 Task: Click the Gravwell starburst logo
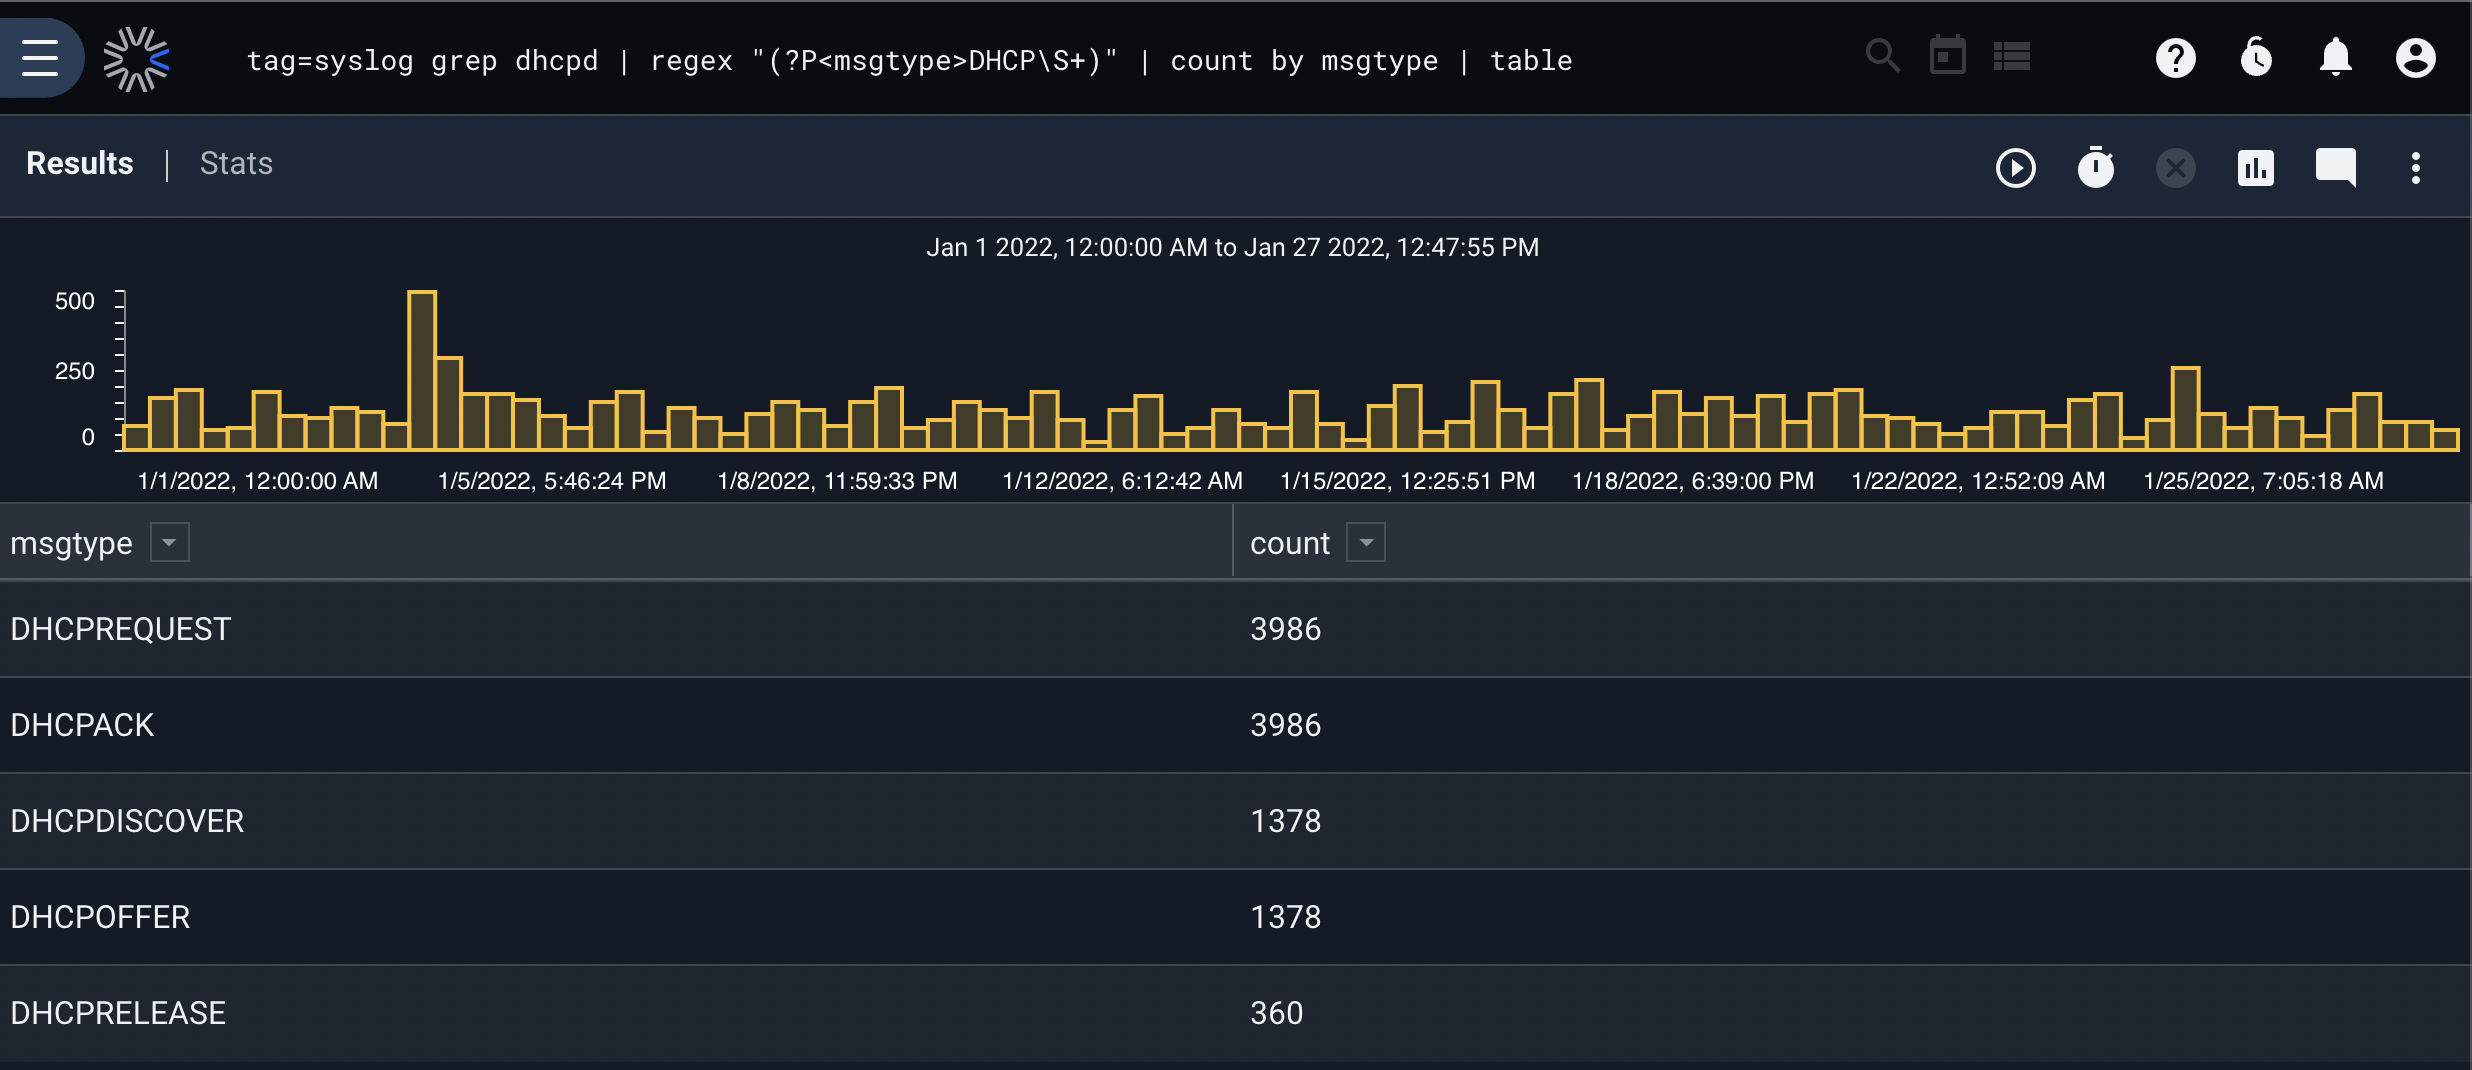137,59
